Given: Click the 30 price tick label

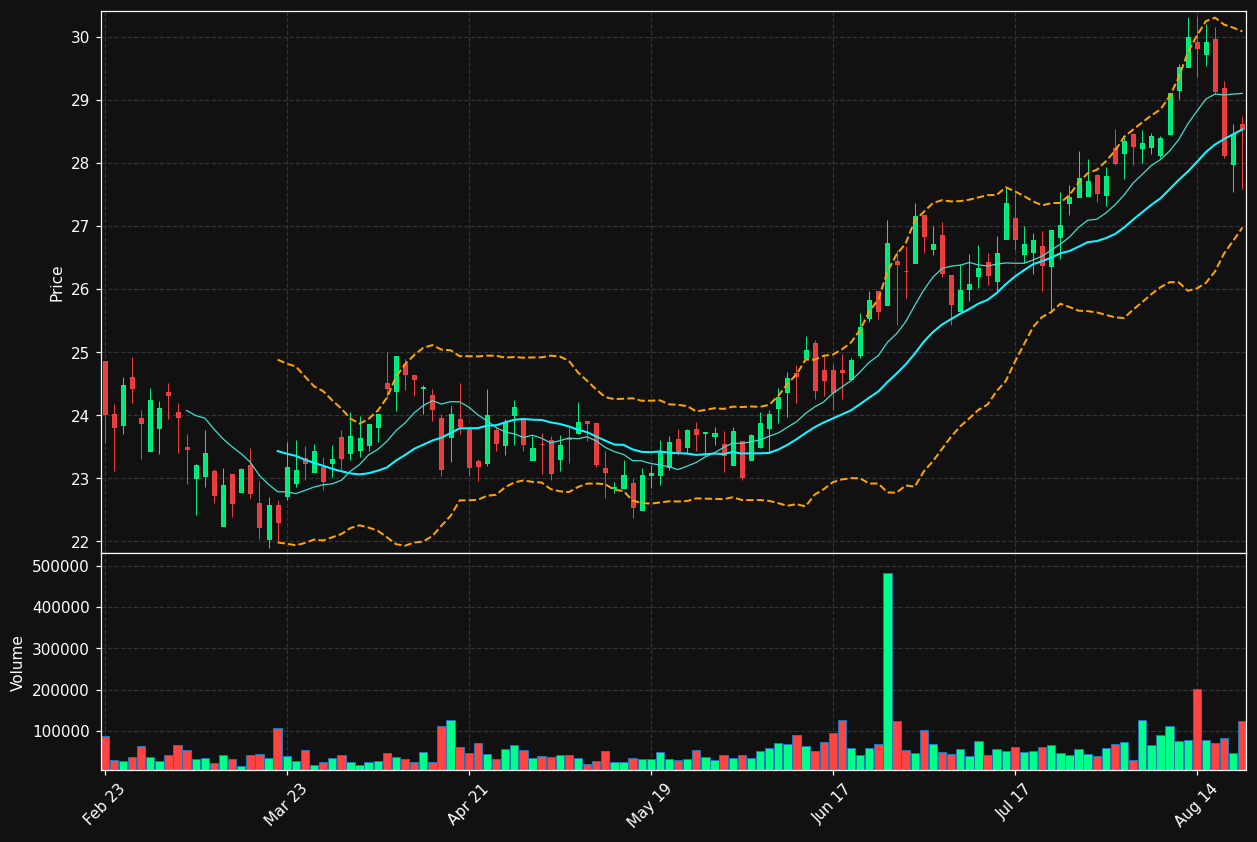Looking at the screenshot, I should (x=80, y=37).
